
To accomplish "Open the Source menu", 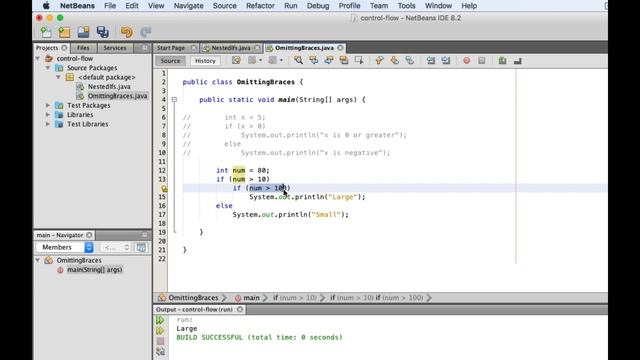I will tap(224, 6).
